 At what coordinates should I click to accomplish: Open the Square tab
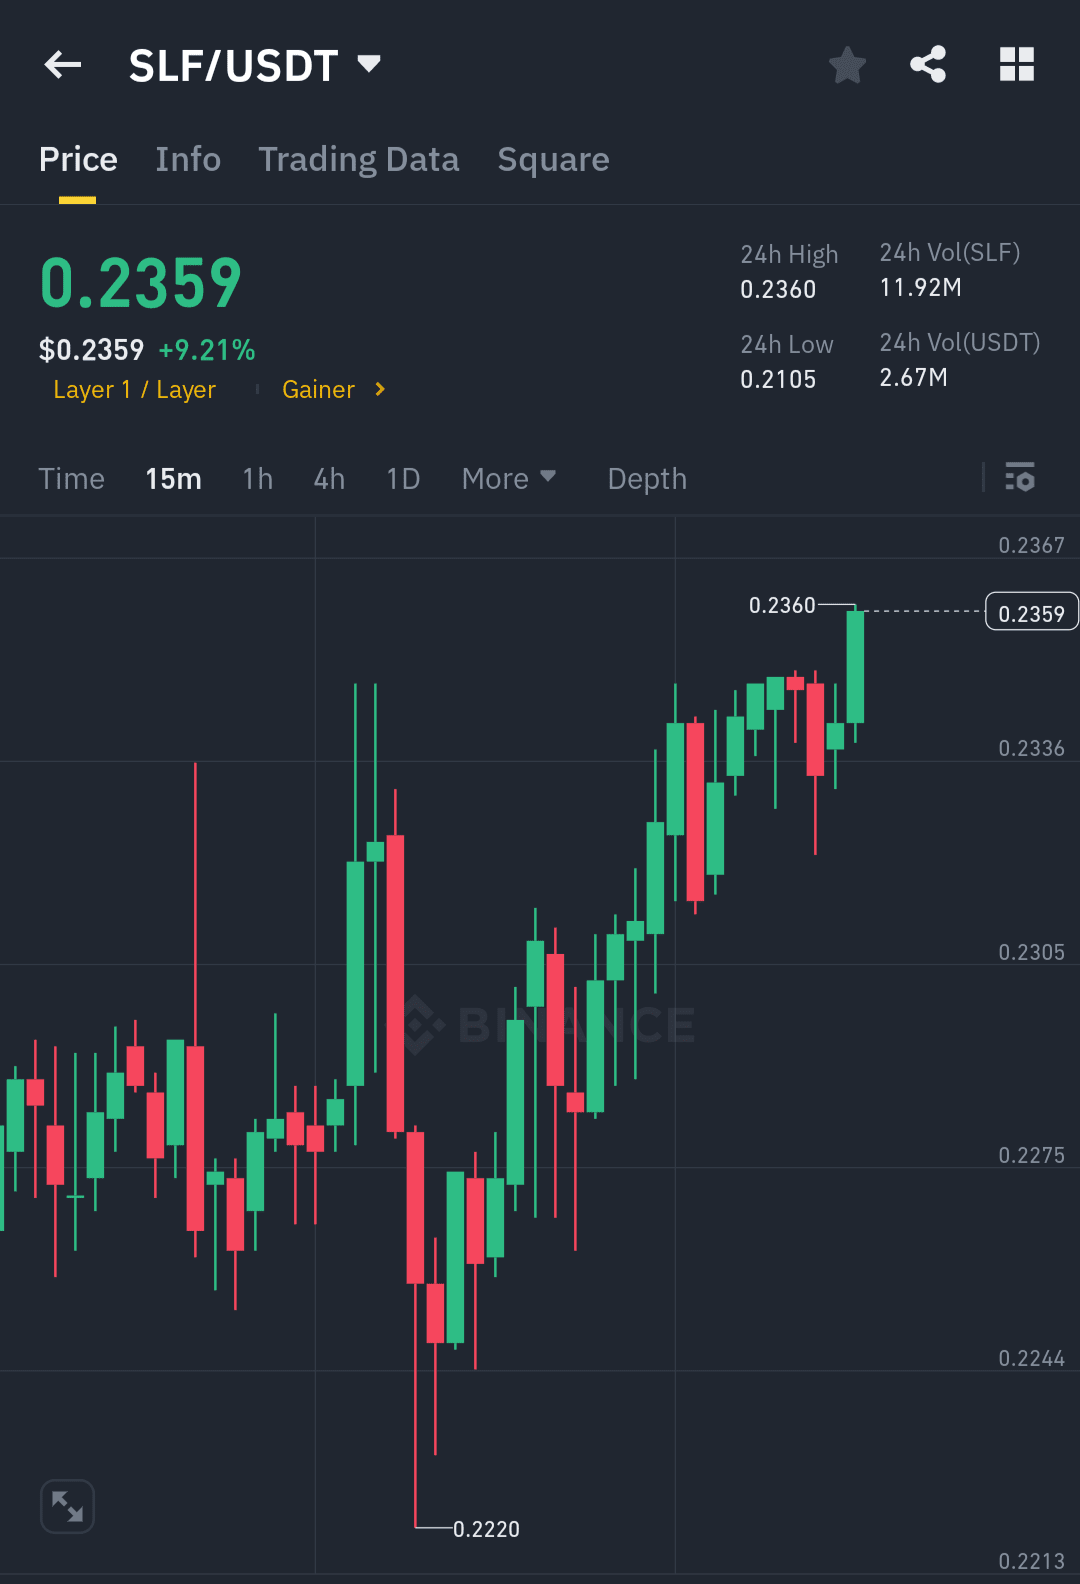coord(553,160)
